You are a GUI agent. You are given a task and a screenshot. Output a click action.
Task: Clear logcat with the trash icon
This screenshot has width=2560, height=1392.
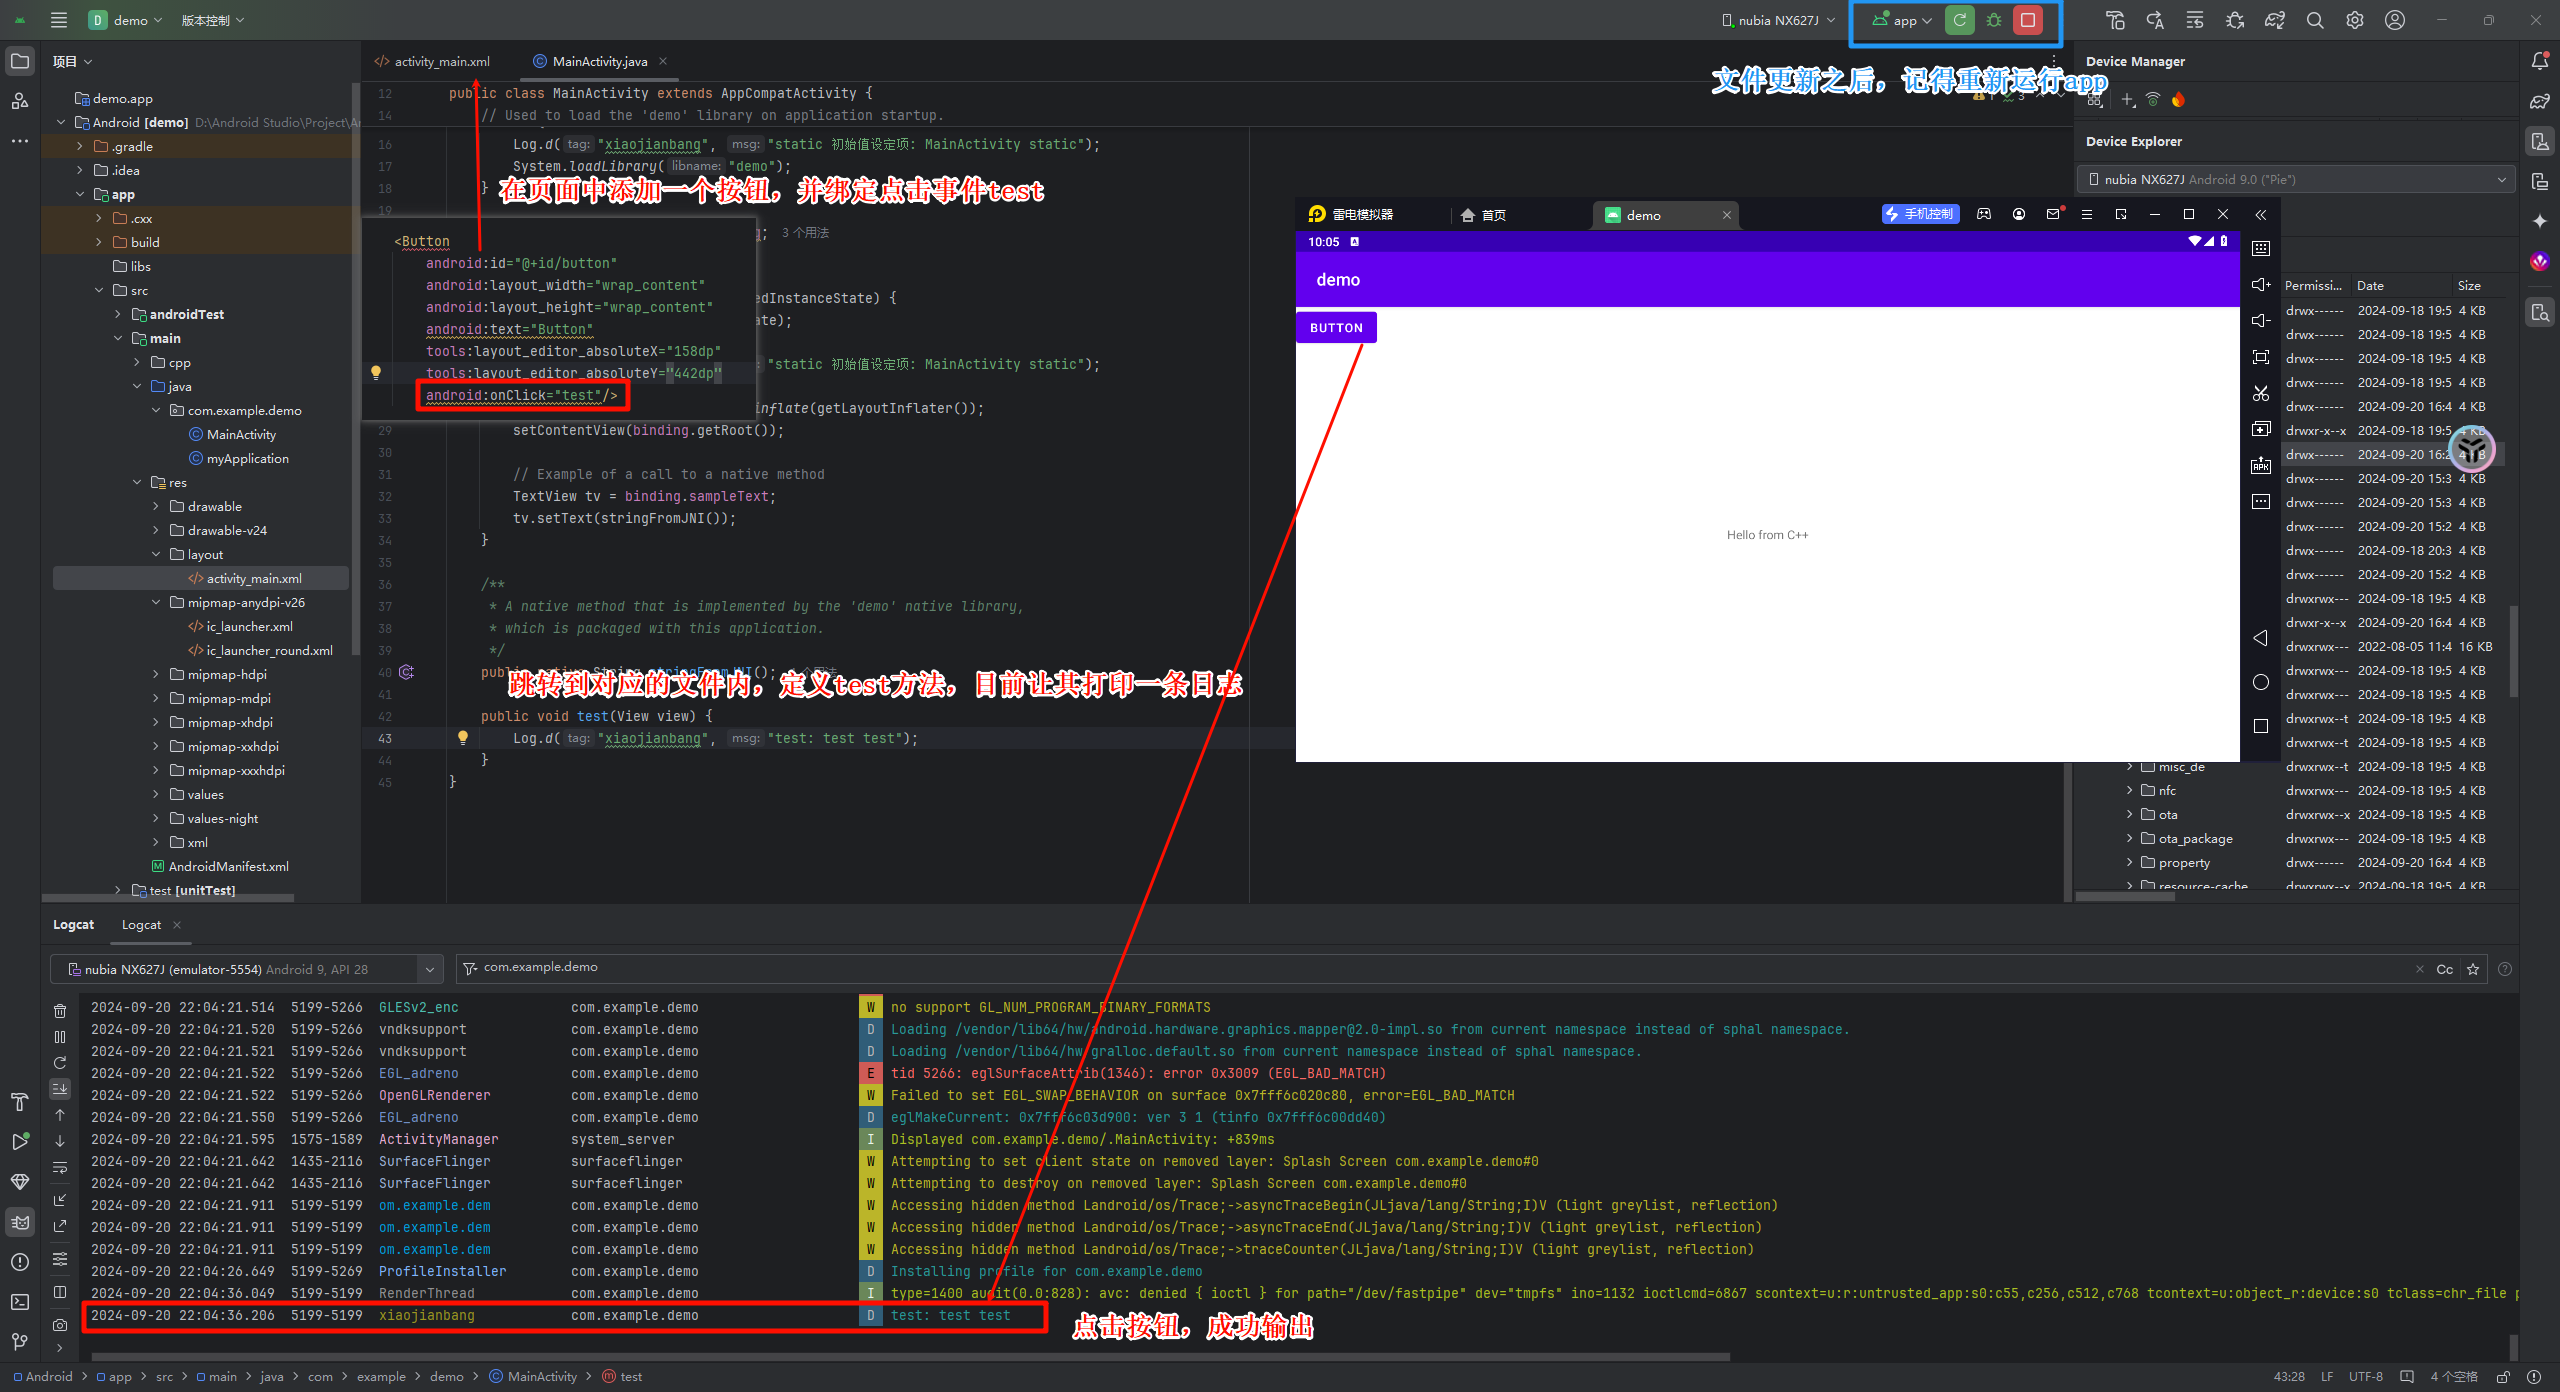(x=60, y=1011)
